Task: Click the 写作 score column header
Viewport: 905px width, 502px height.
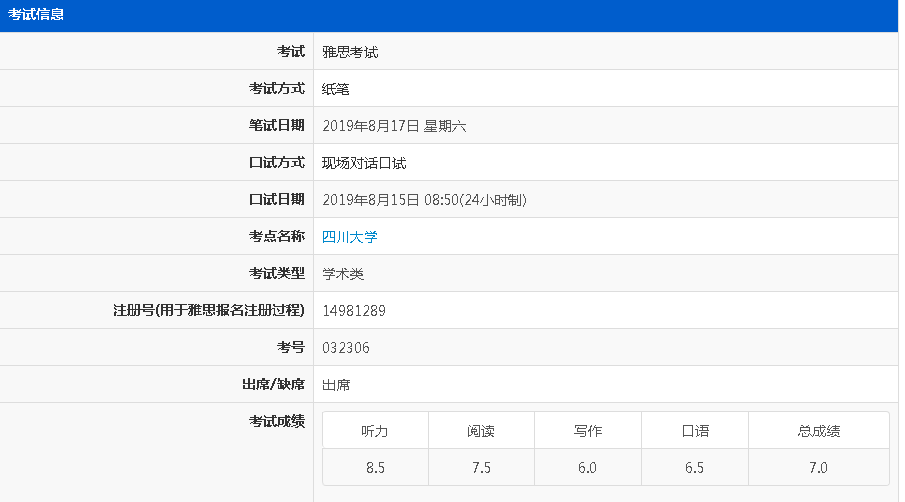Action: tap(588, 430)
